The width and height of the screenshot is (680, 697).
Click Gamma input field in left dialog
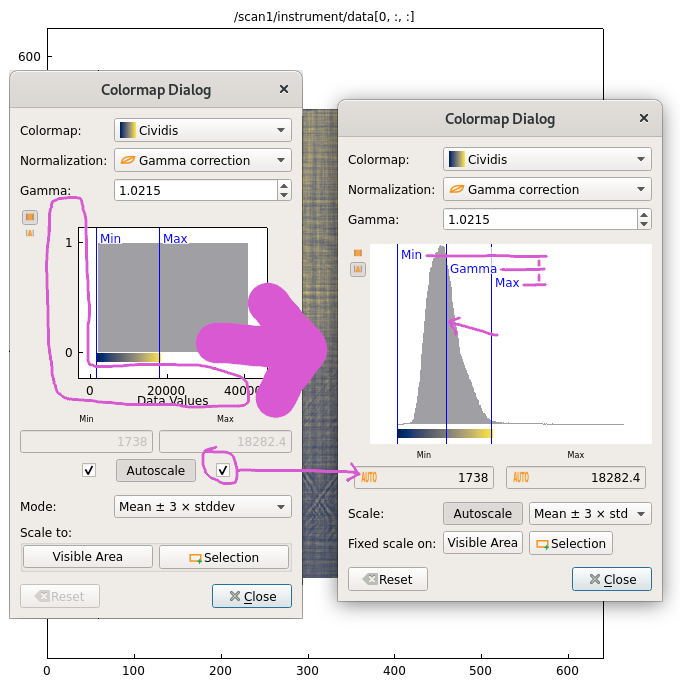coord(196,190)
